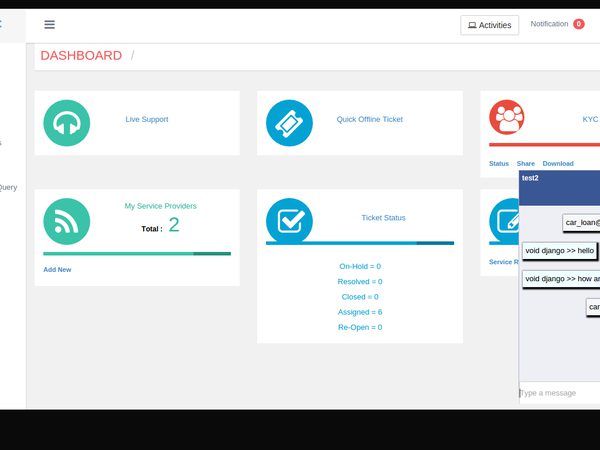Click the KYC Share link
The image size is (600, 450).
[x=526, y=163]
